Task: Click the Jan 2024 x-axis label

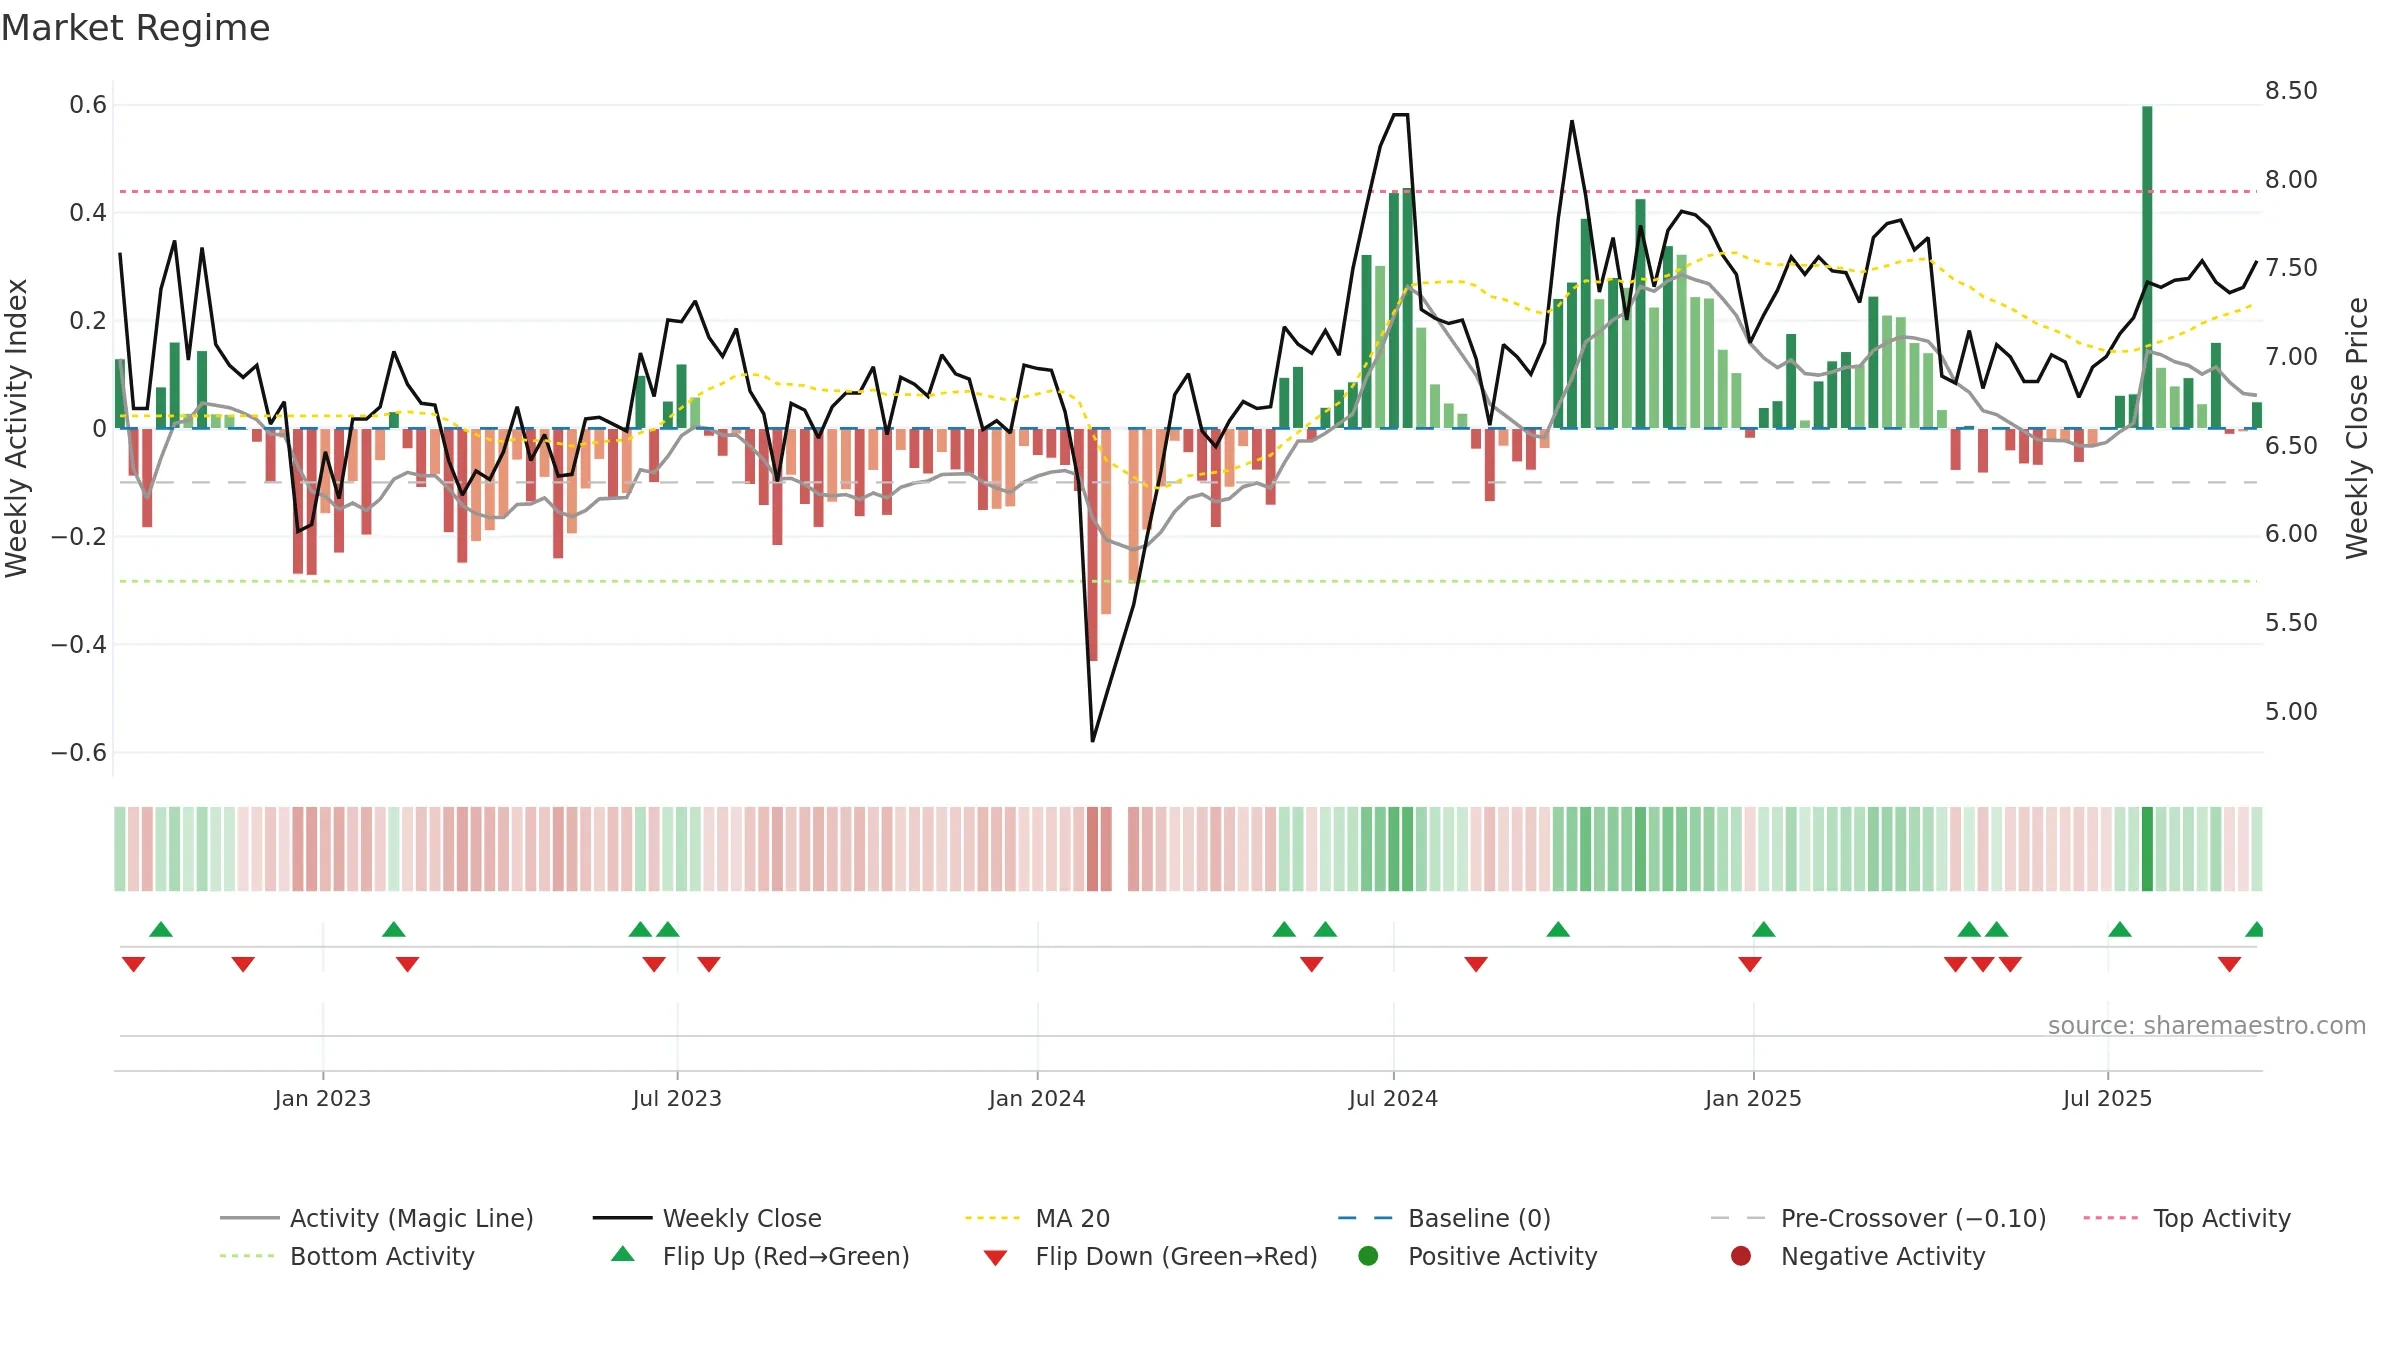Action: 1037,1099
